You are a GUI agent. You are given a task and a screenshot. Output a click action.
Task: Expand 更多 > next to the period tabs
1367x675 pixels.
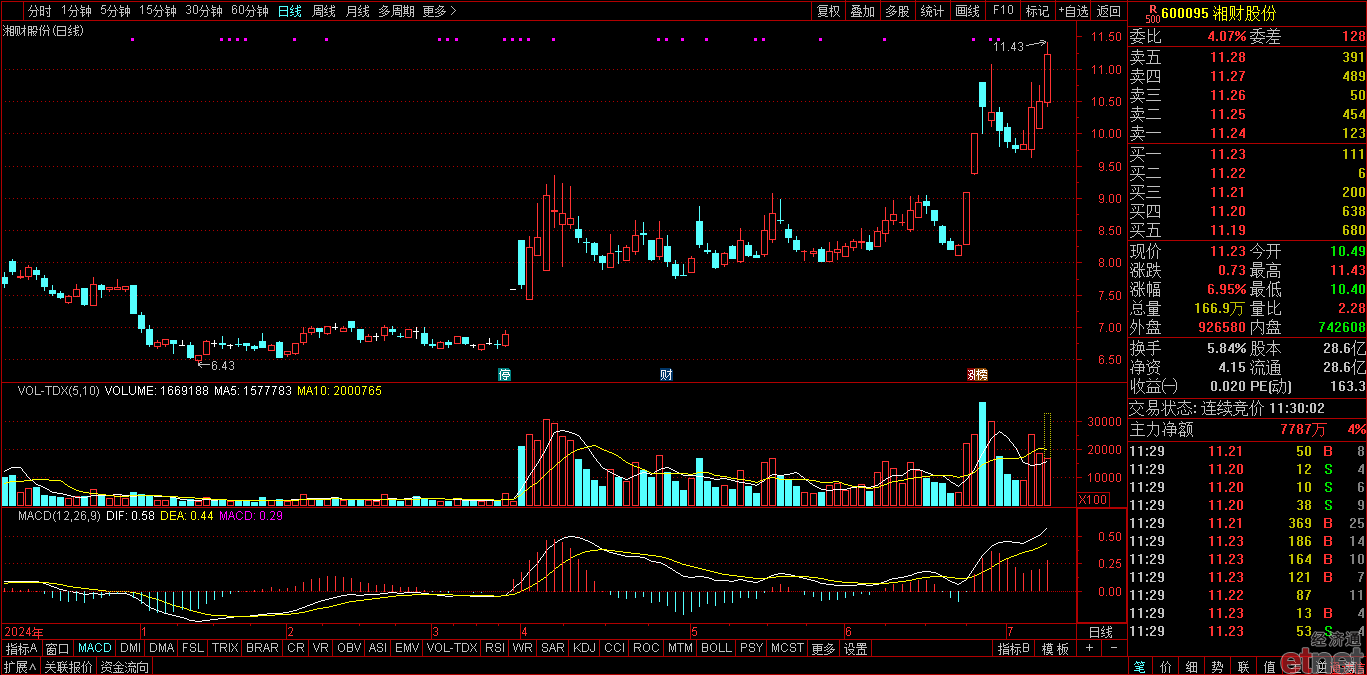point(440,11)
